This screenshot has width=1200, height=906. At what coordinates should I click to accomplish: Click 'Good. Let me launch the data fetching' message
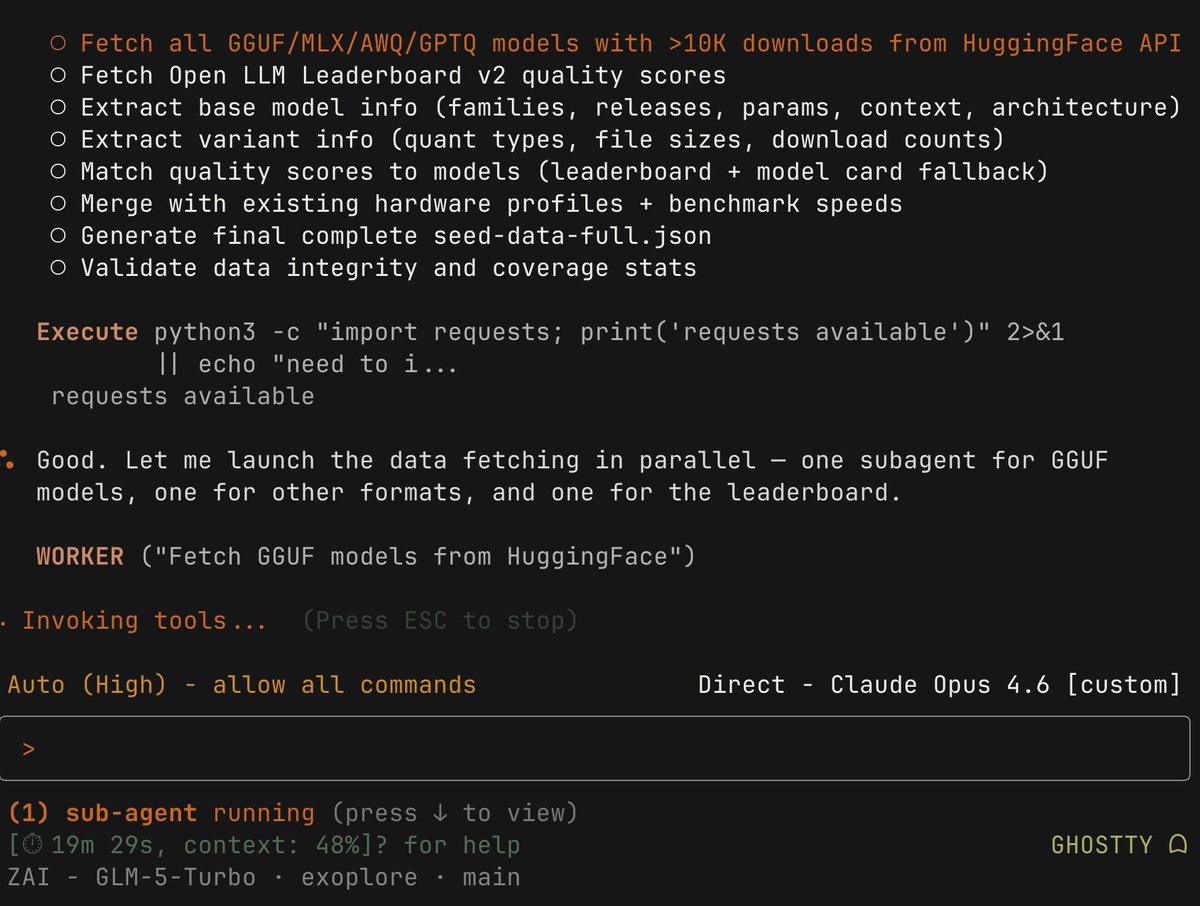pyautogui.click(x=572, y=476)
